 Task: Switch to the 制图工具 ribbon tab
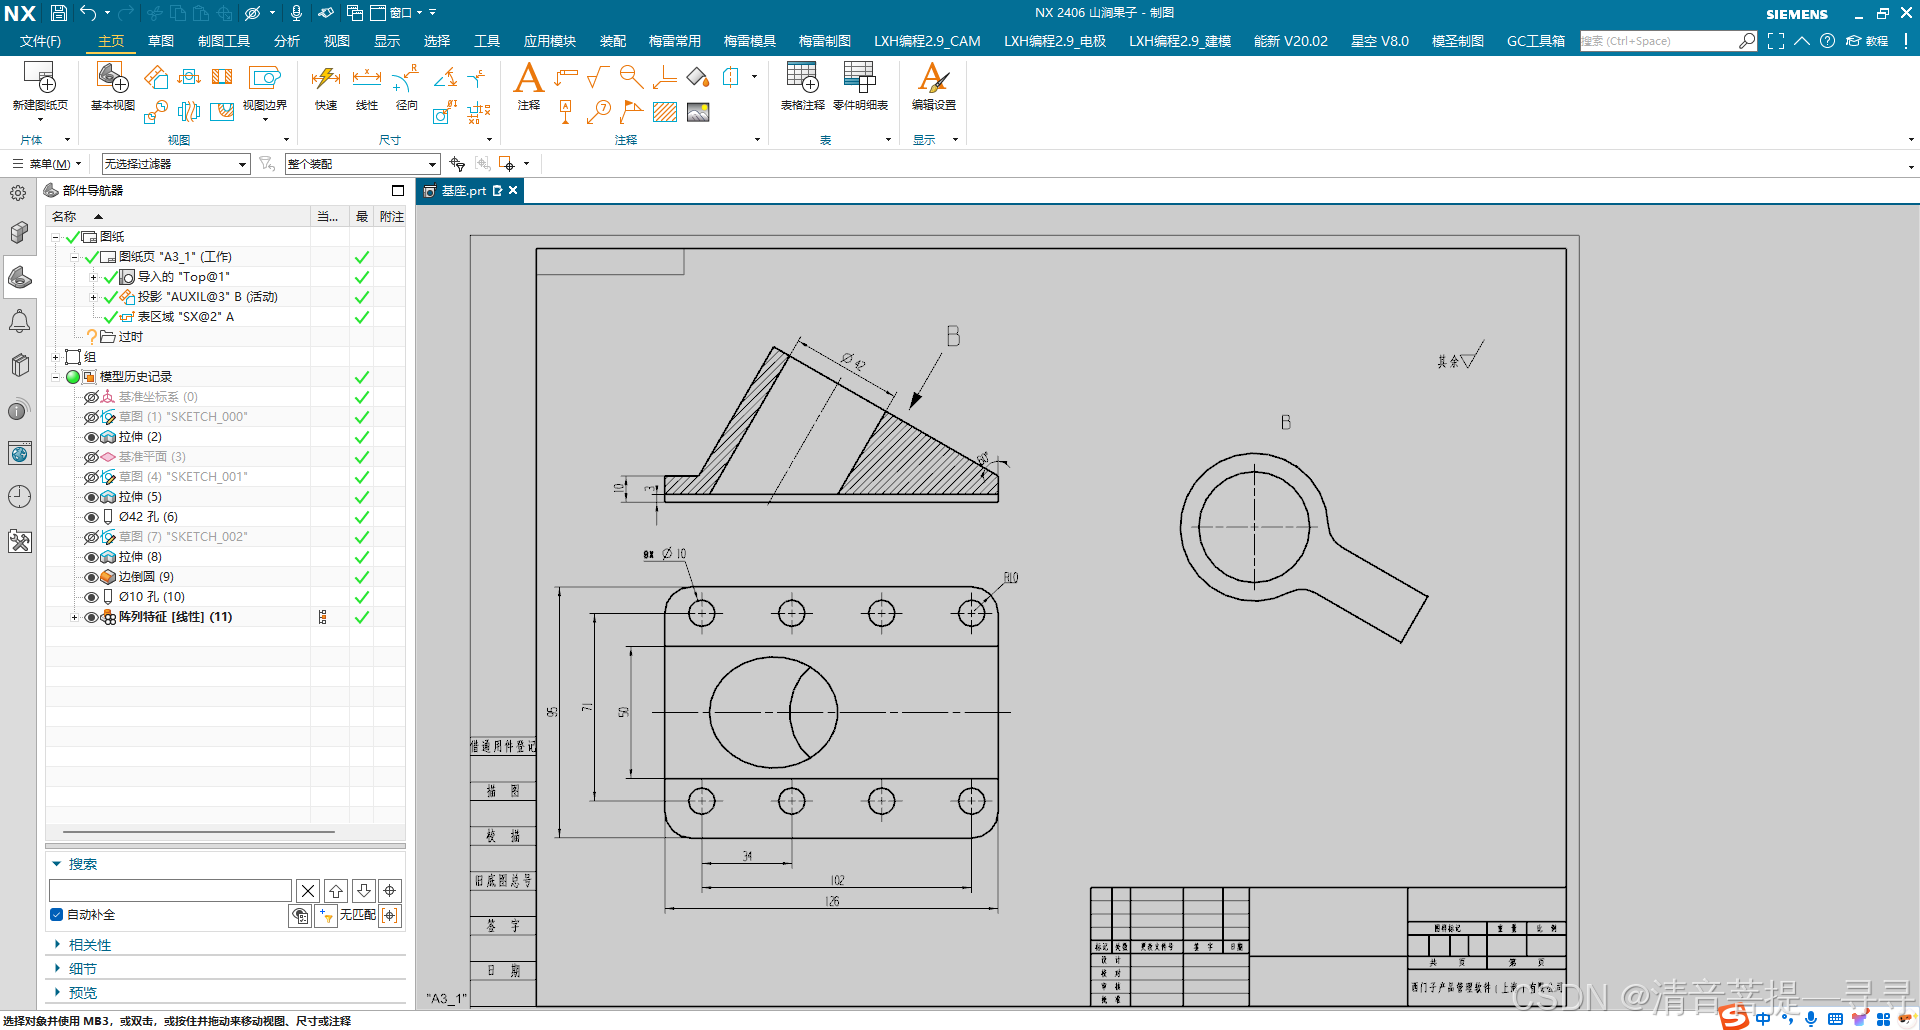224,41
